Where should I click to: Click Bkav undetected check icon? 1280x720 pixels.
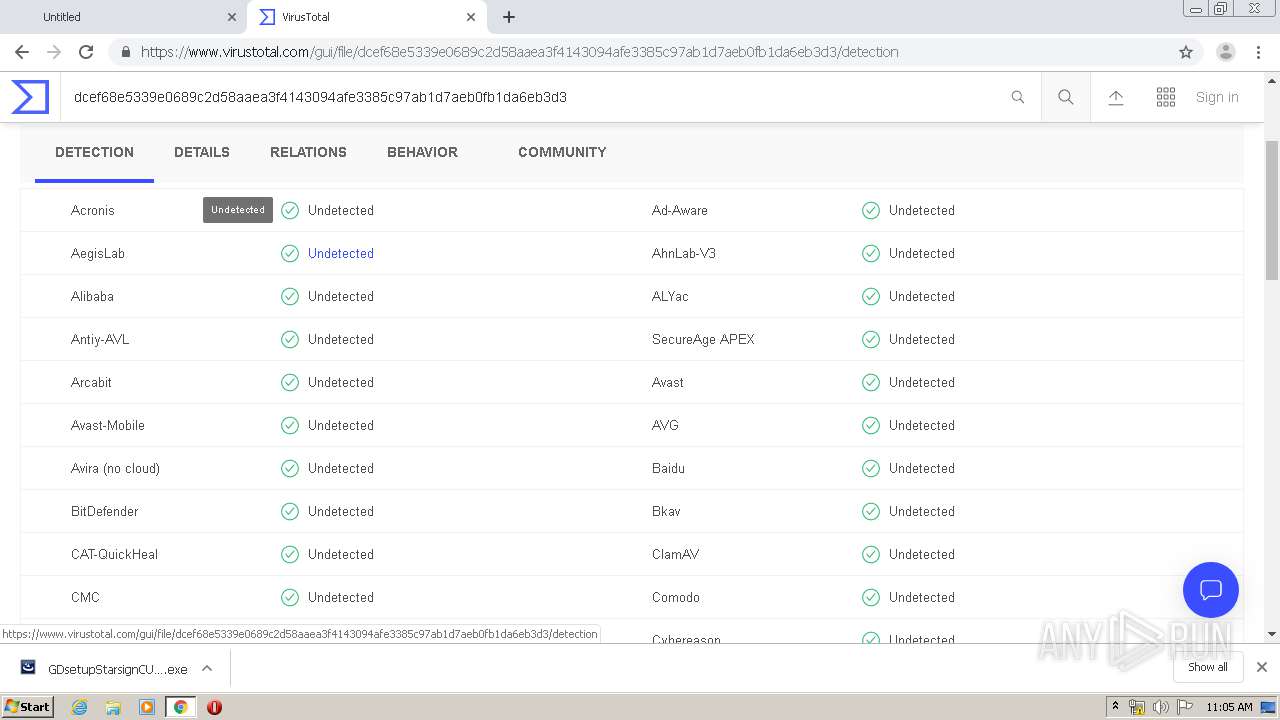click(871, 511)
